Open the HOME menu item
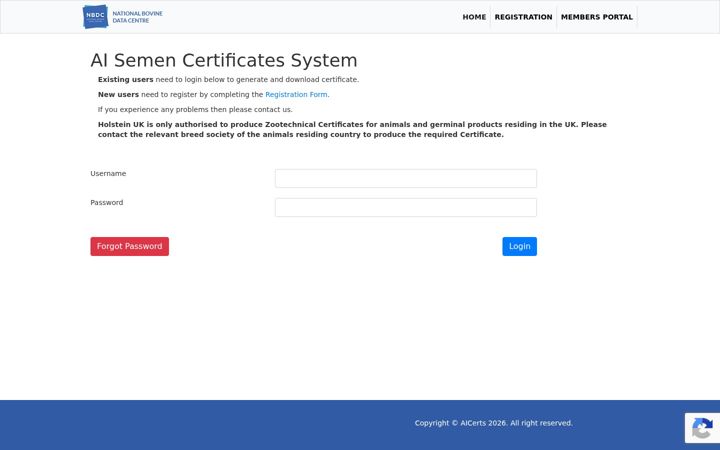The width and height of the screenshot is (720, 450). (x=474, y=17)
